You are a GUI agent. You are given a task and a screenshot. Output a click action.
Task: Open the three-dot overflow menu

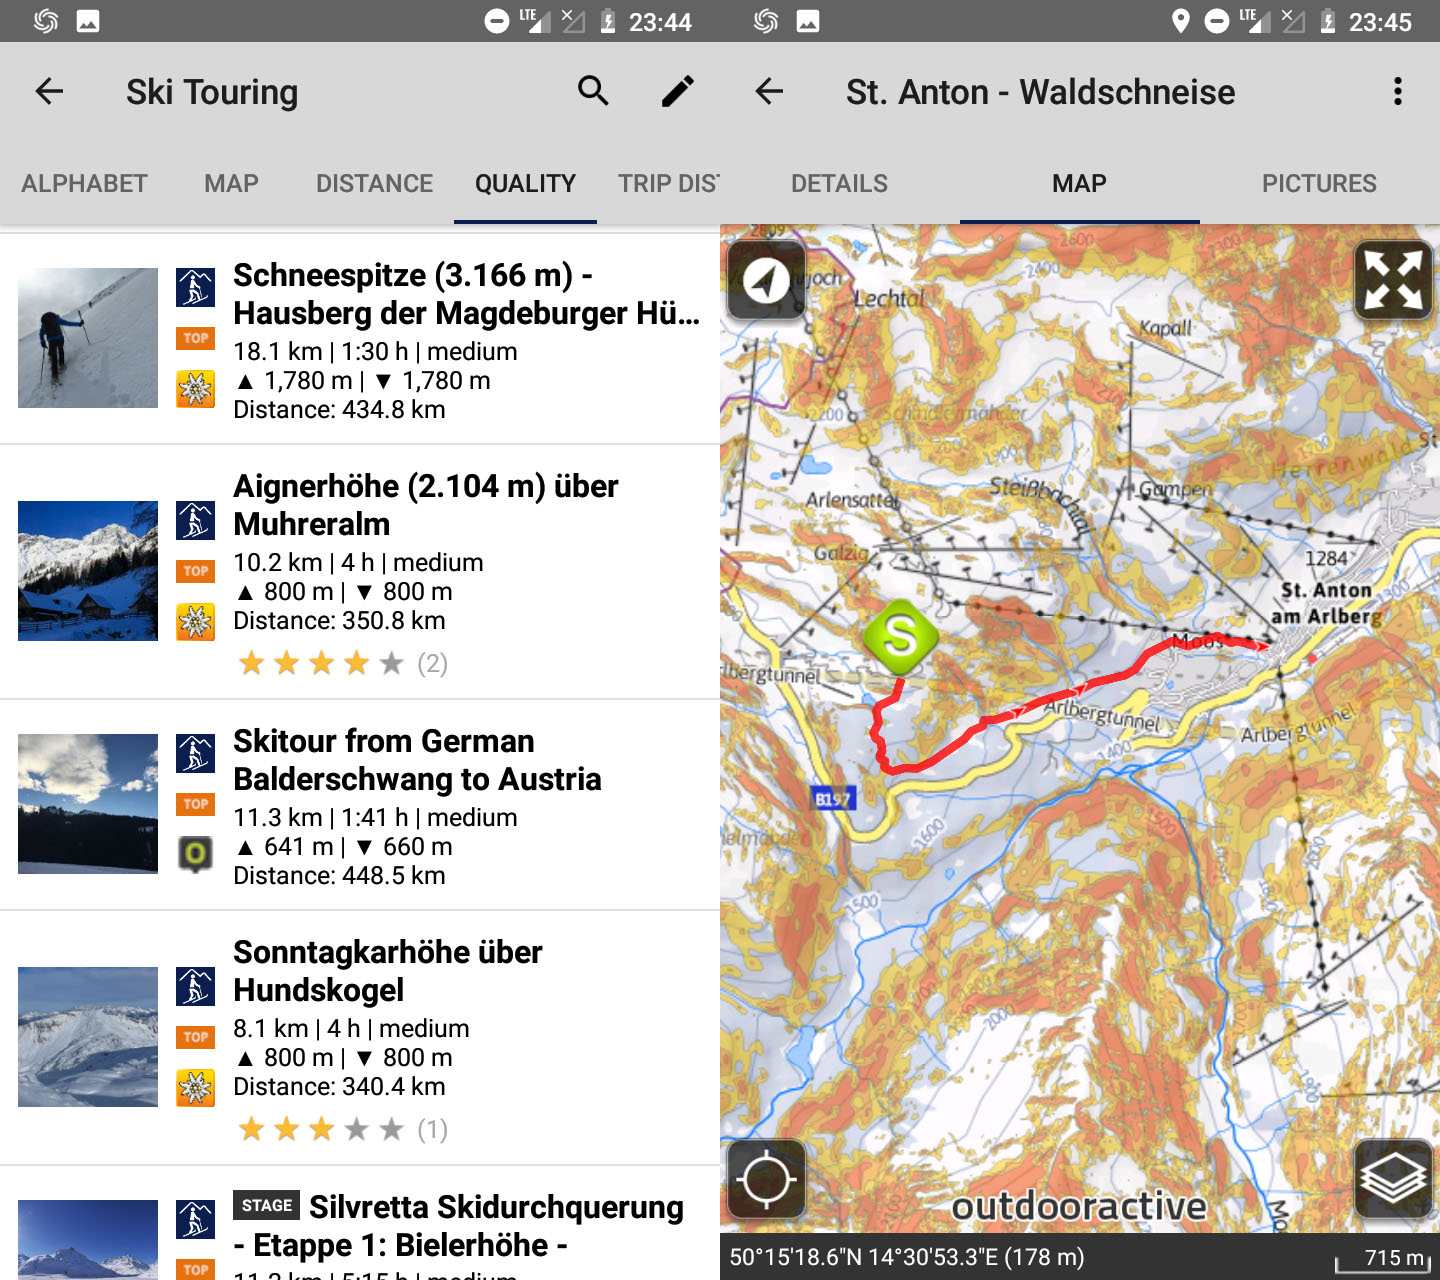pyautogui.click(x=1397, y=91)
